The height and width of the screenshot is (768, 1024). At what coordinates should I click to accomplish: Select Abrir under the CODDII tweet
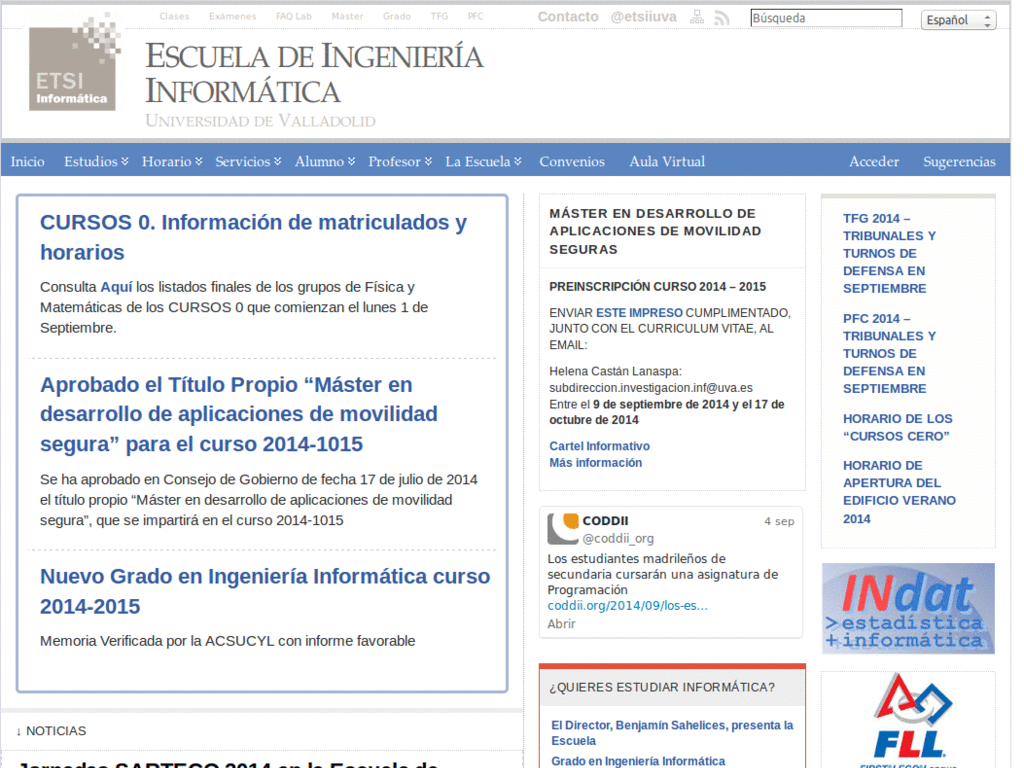[x=561, y=624]
